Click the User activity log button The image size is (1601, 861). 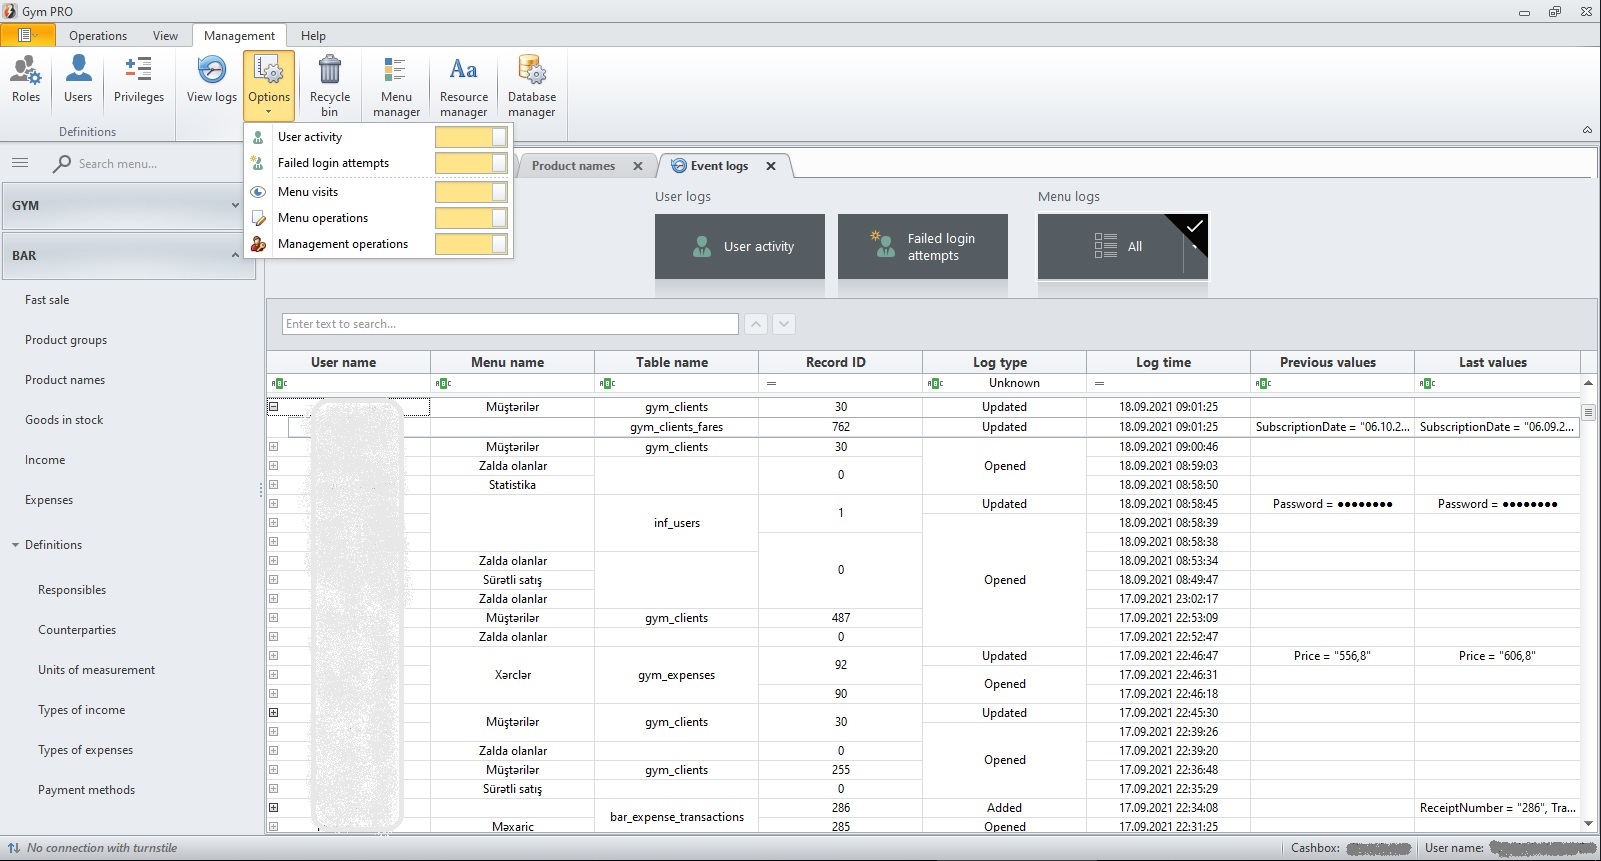pos(740,246)
